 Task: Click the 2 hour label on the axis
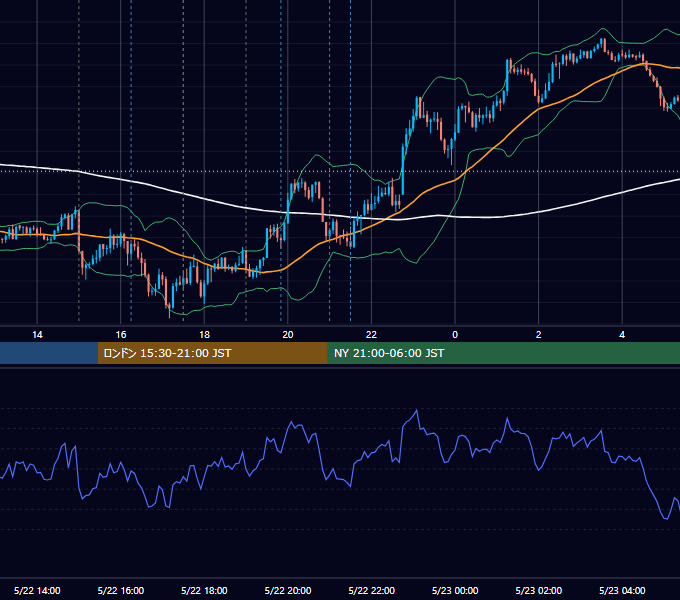tap(539, 335)
